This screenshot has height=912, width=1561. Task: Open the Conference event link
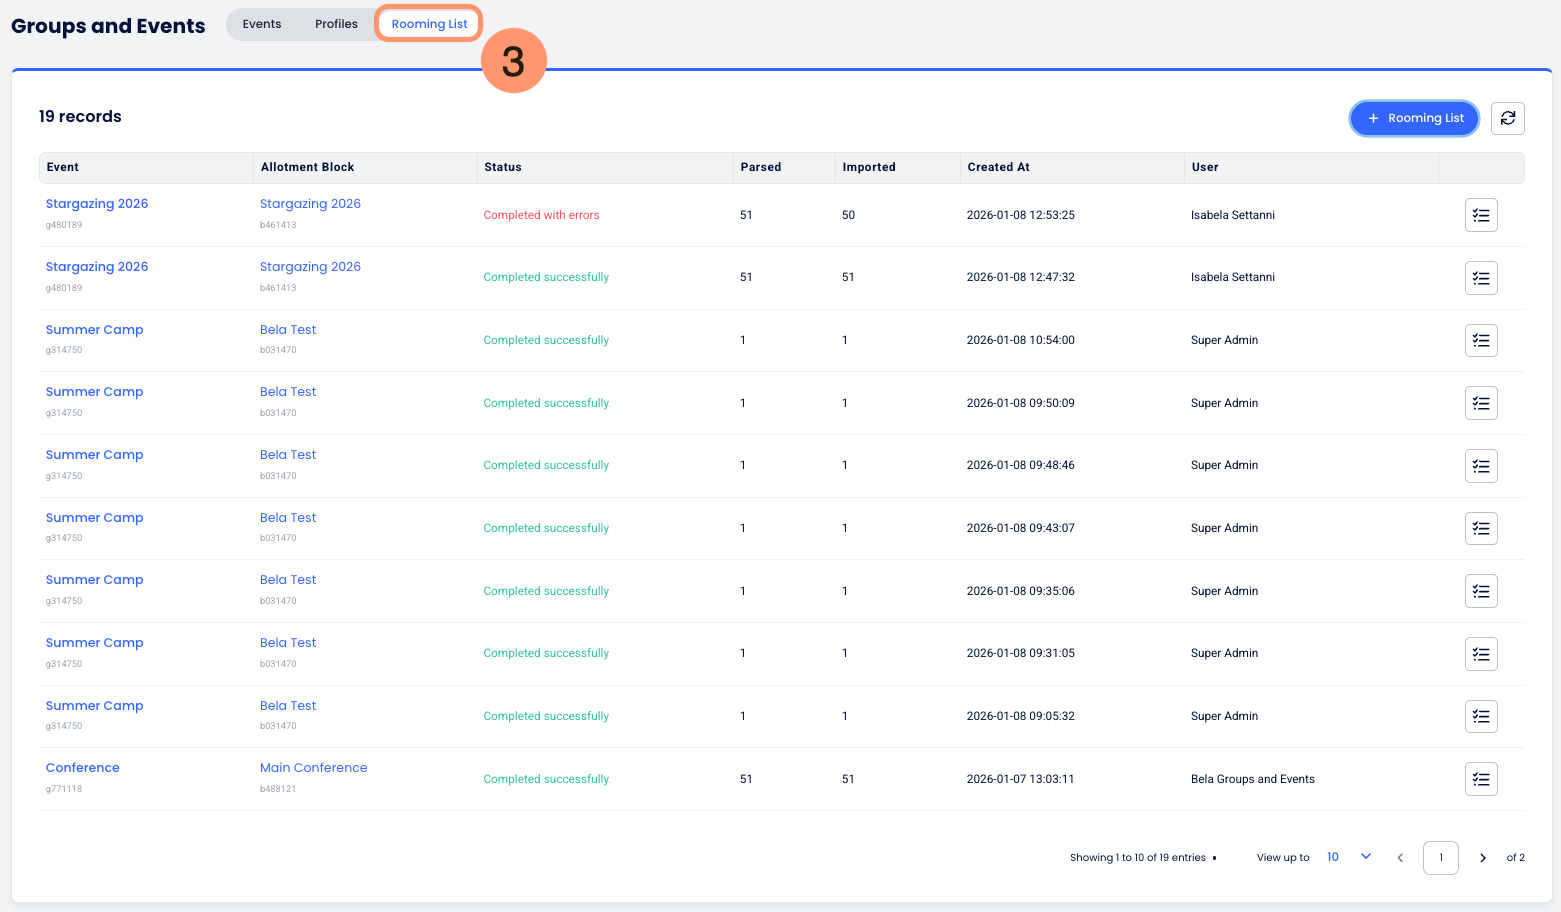coord(83,768)
